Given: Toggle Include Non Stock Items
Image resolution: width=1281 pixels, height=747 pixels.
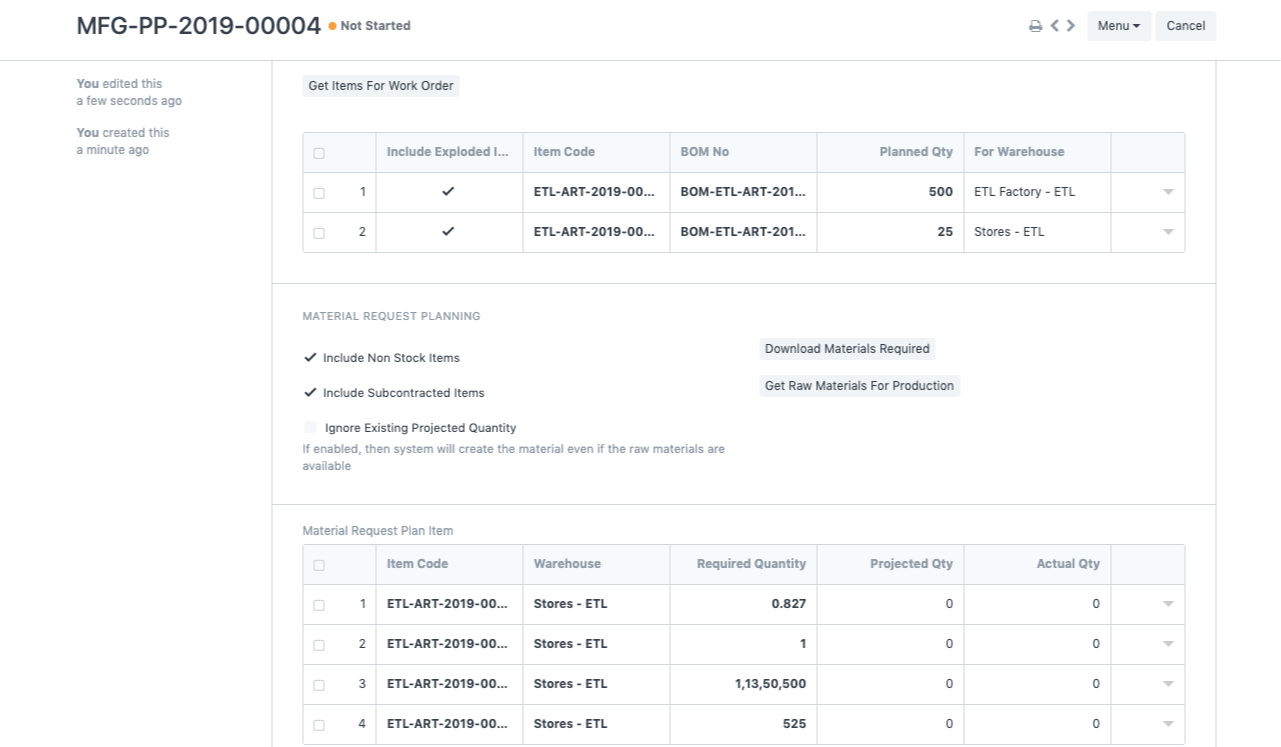Looking at the screenshot, I should pos(310,357).
